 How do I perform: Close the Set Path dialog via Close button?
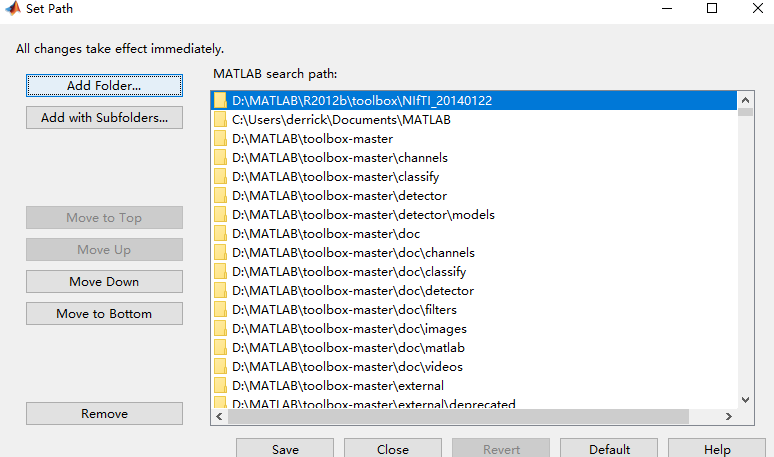click(393, 448)
